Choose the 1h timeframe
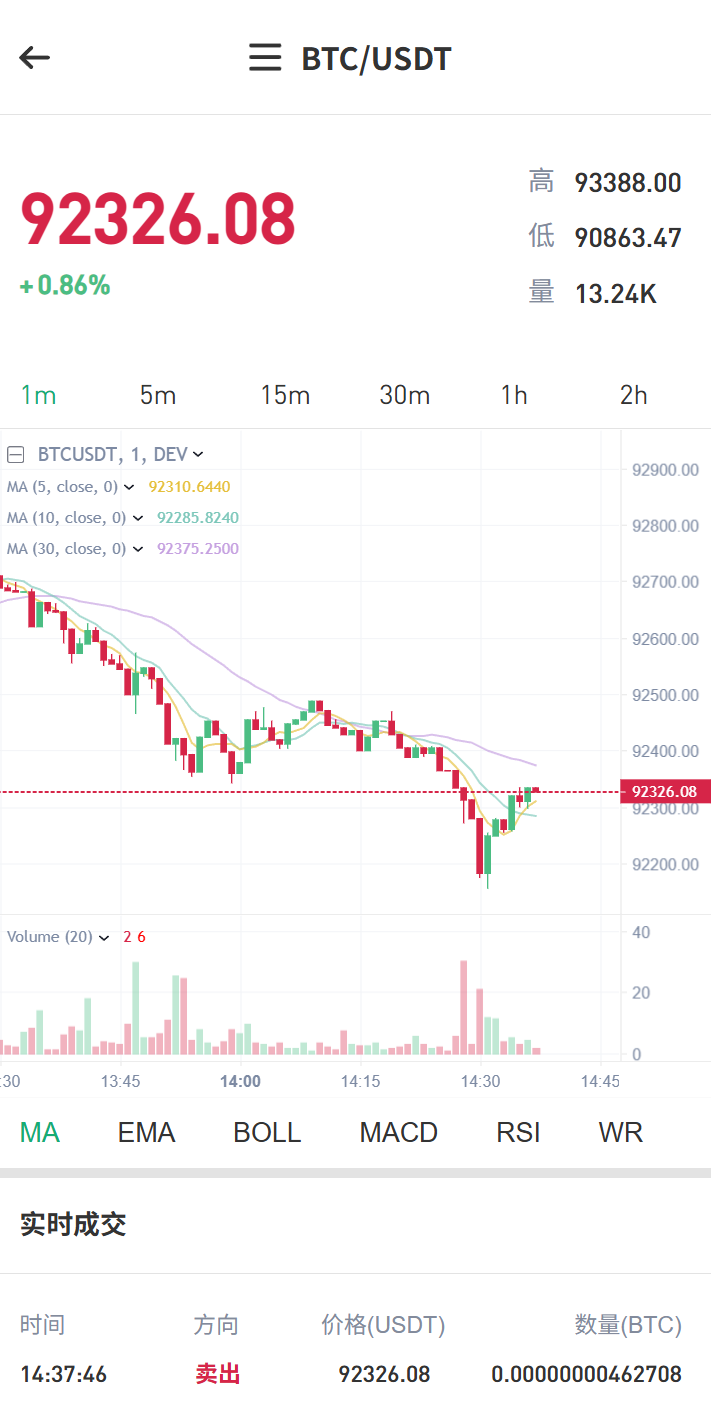 [x=514, y=395]
